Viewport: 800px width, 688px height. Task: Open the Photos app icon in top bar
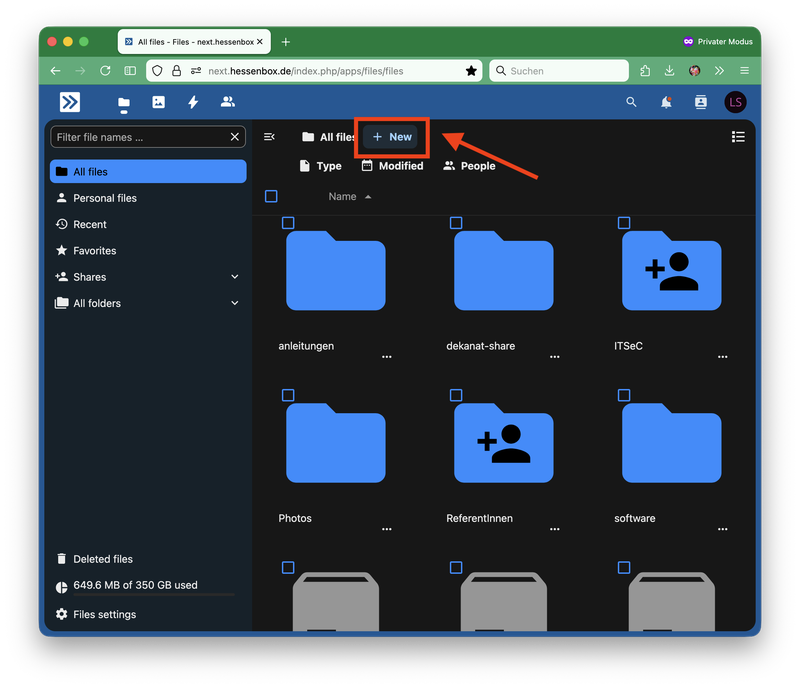[x=159, y=102]
